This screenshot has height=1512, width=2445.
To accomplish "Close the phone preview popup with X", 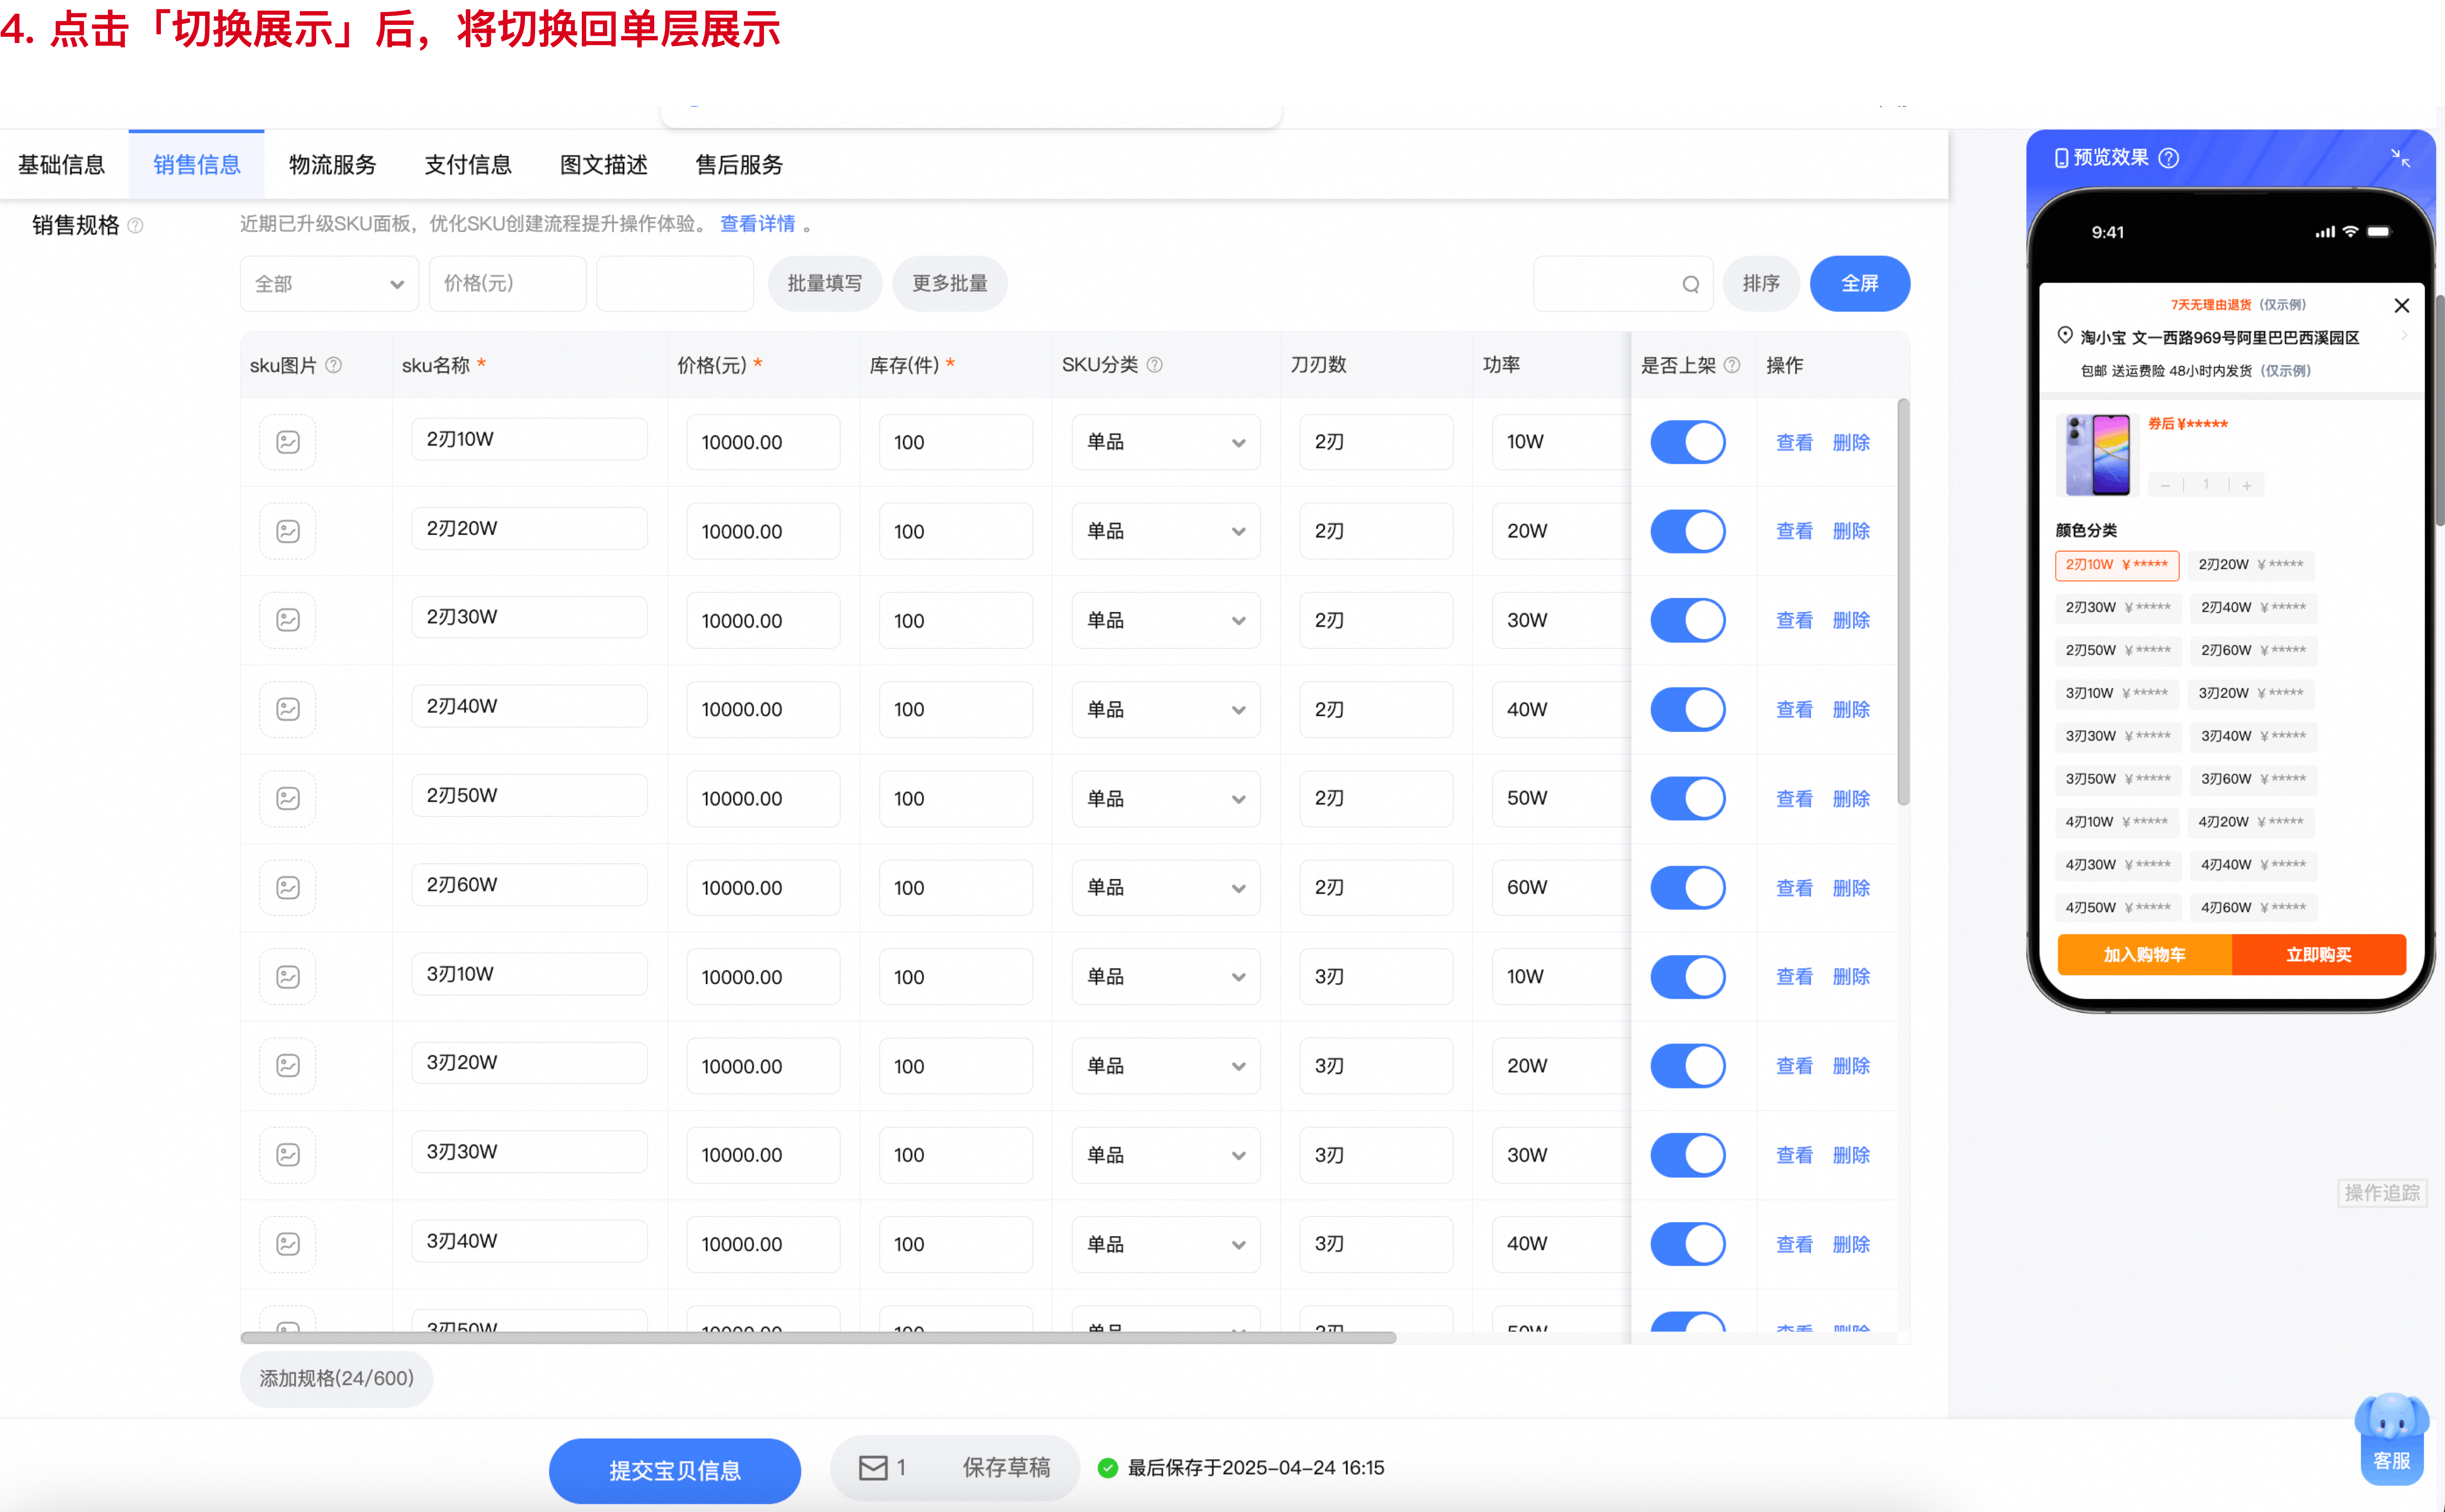I will click(x=2401, y=305).
